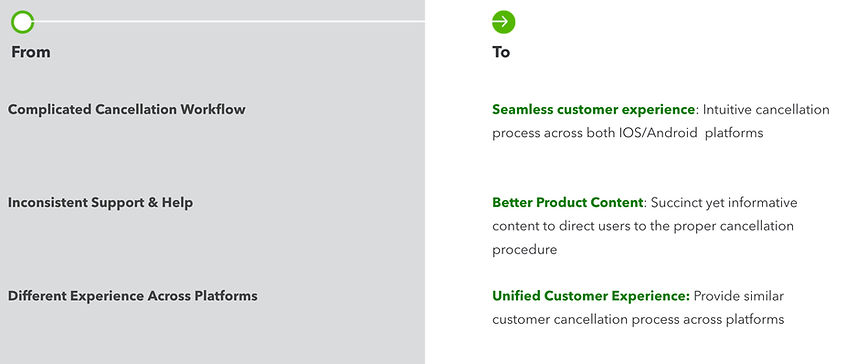Screen dimensions: 845x364
Task: Click 'Intuitive cancellation' text
Action: pos(766,110)
